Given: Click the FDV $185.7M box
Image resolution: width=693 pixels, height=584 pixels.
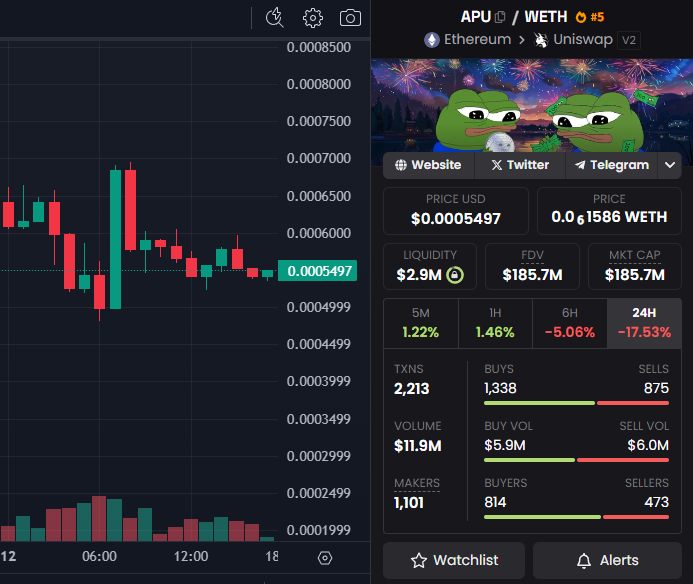Looking at the screenshot, I should [532, 267].
